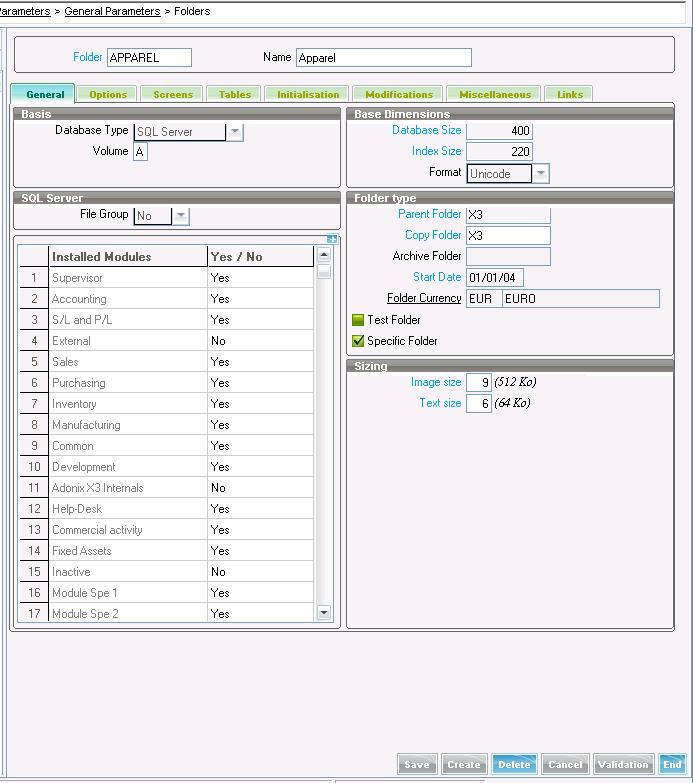The height and width of the screenshot is (783, 693).
Task: Click the Yes value for Supervisor
Action: click(x=260, y=278)
